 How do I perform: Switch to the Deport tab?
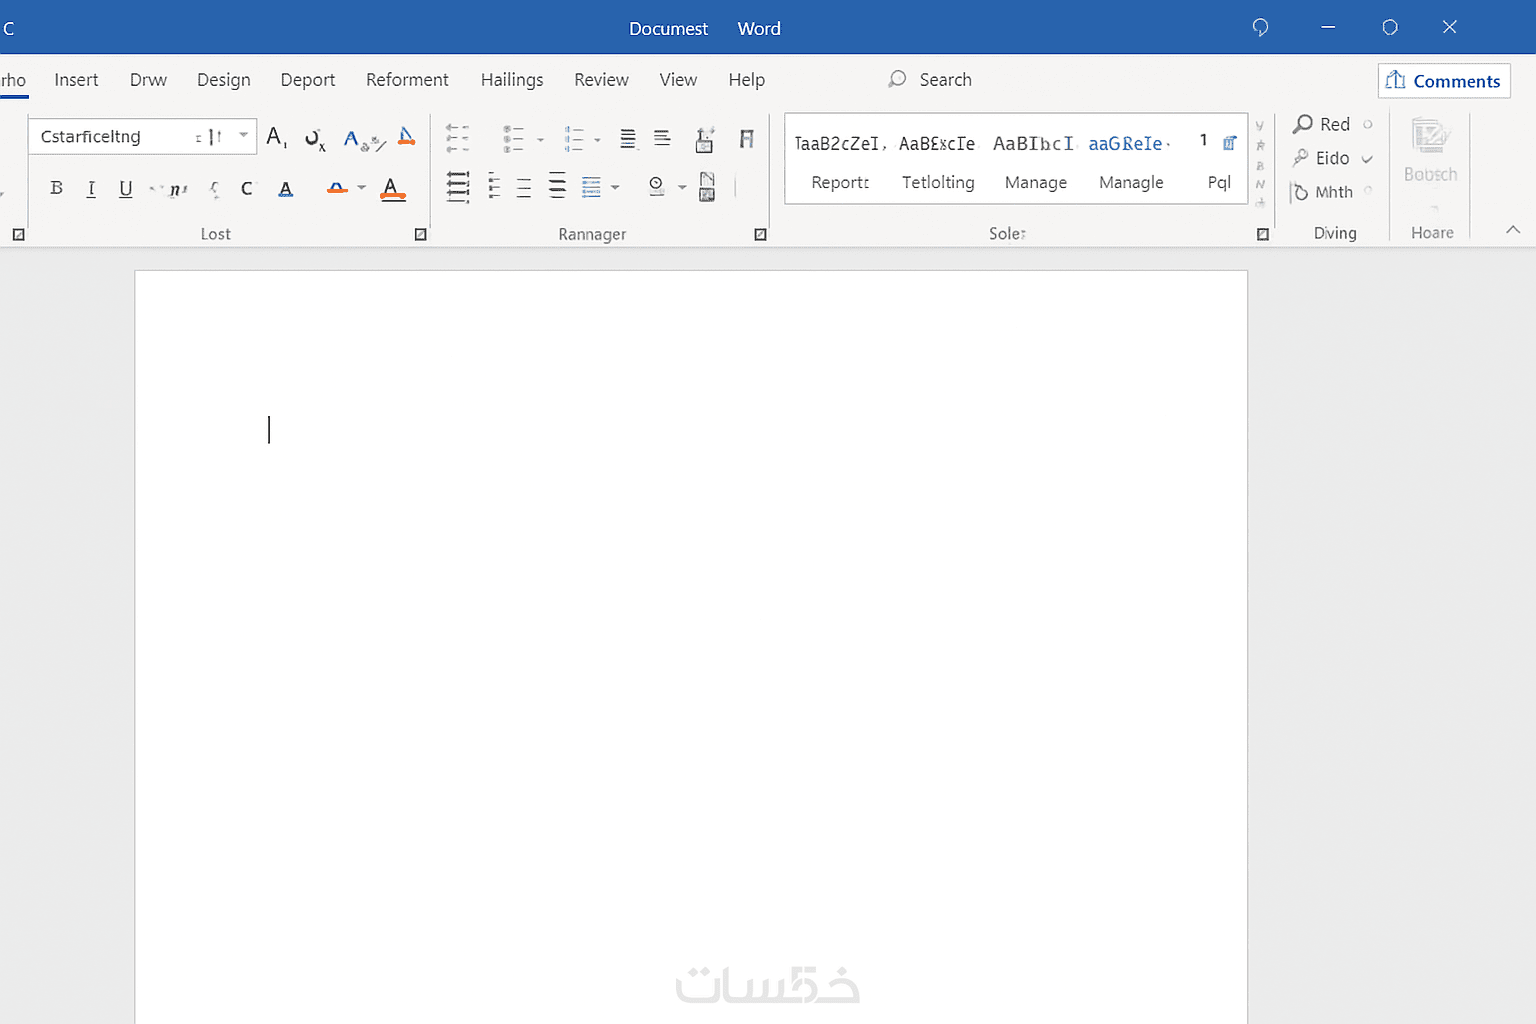tap(308, 80)
